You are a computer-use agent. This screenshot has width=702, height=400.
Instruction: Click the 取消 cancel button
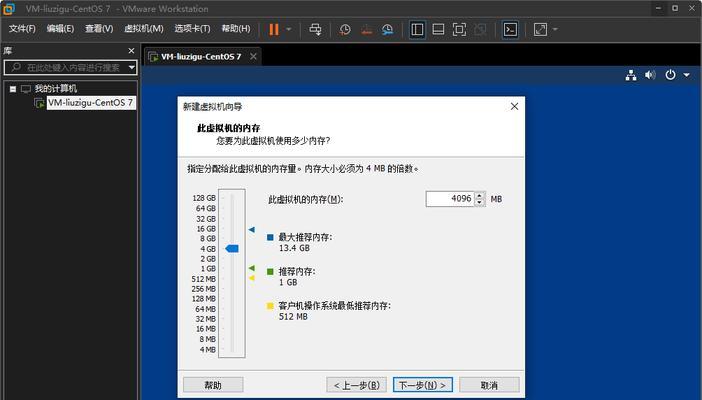pyautogui.click(x=489, y=385)
